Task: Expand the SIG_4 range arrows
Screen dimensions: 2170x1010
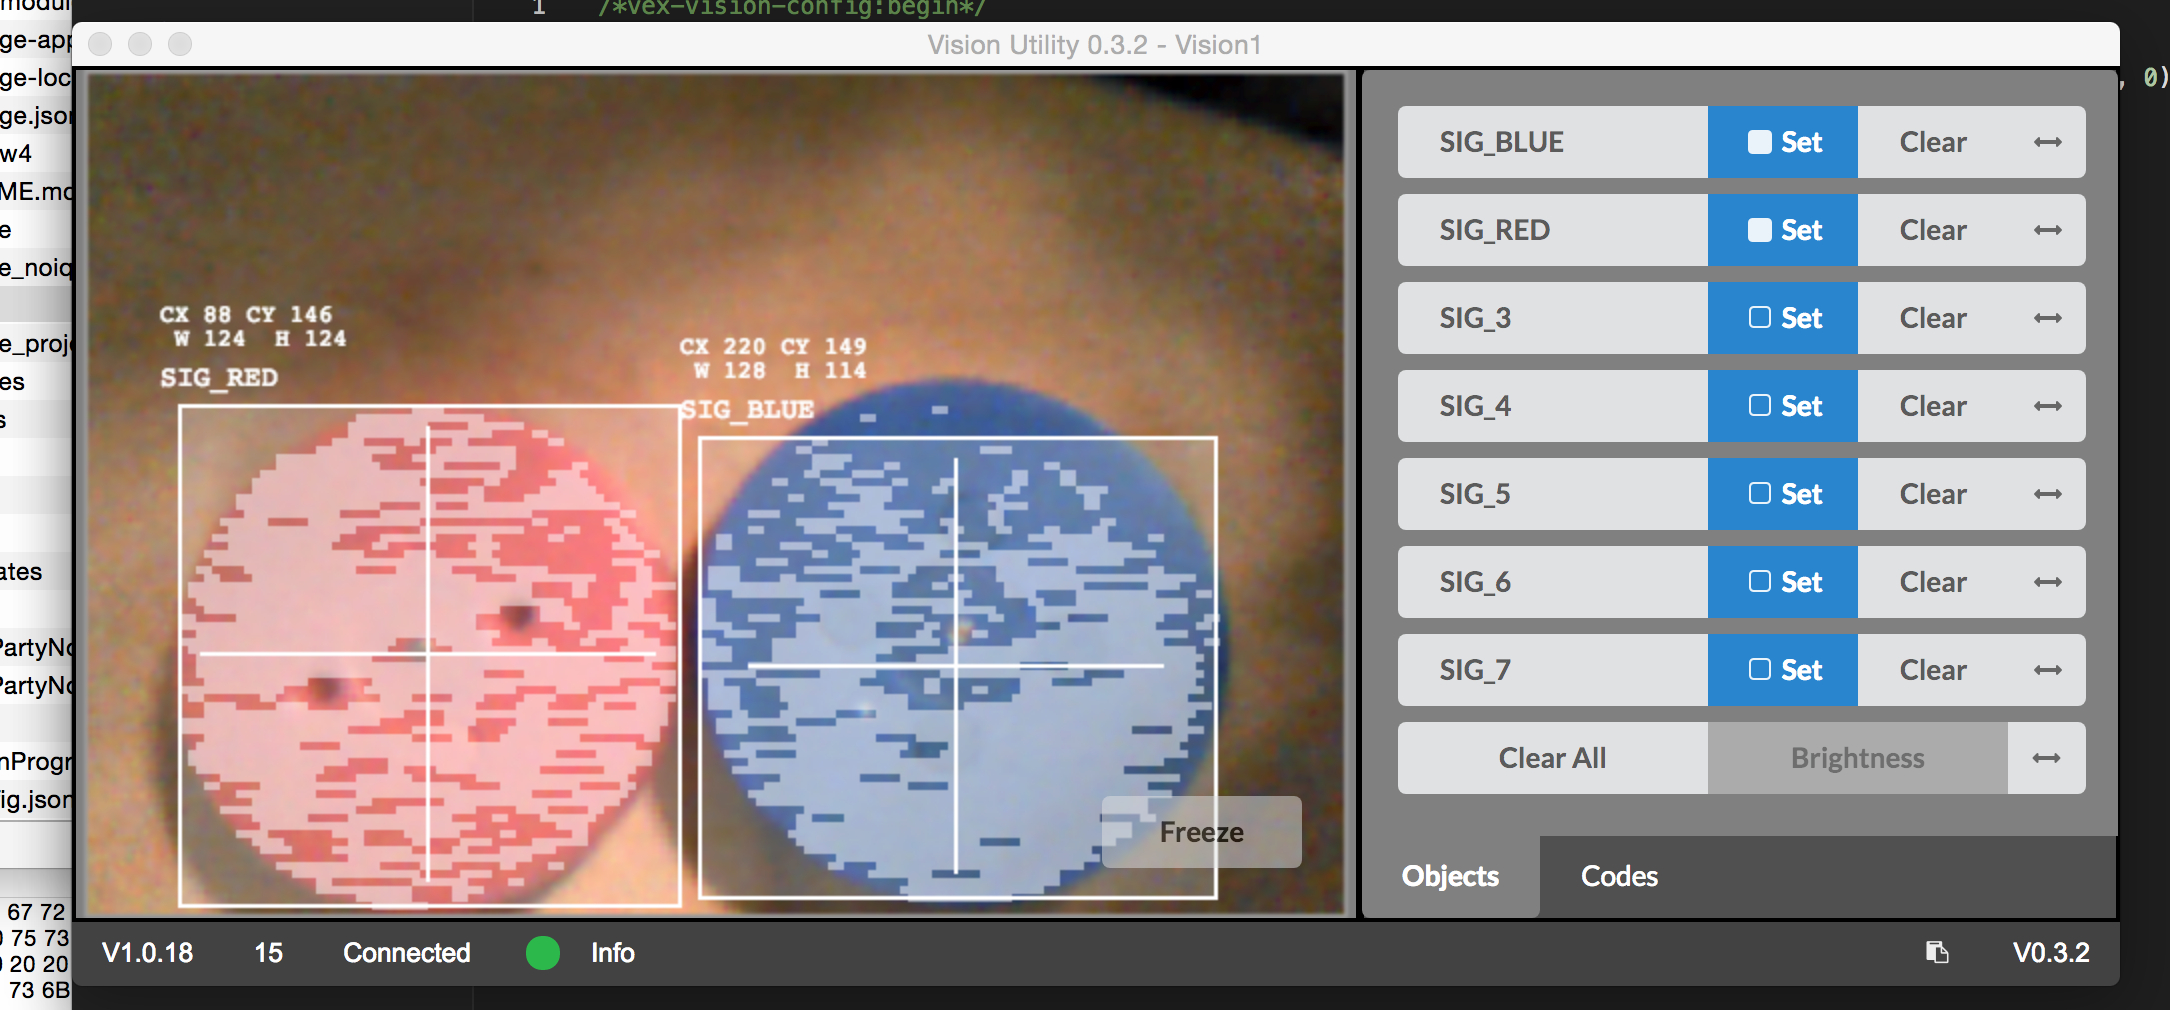Action: click(2047, 406)
